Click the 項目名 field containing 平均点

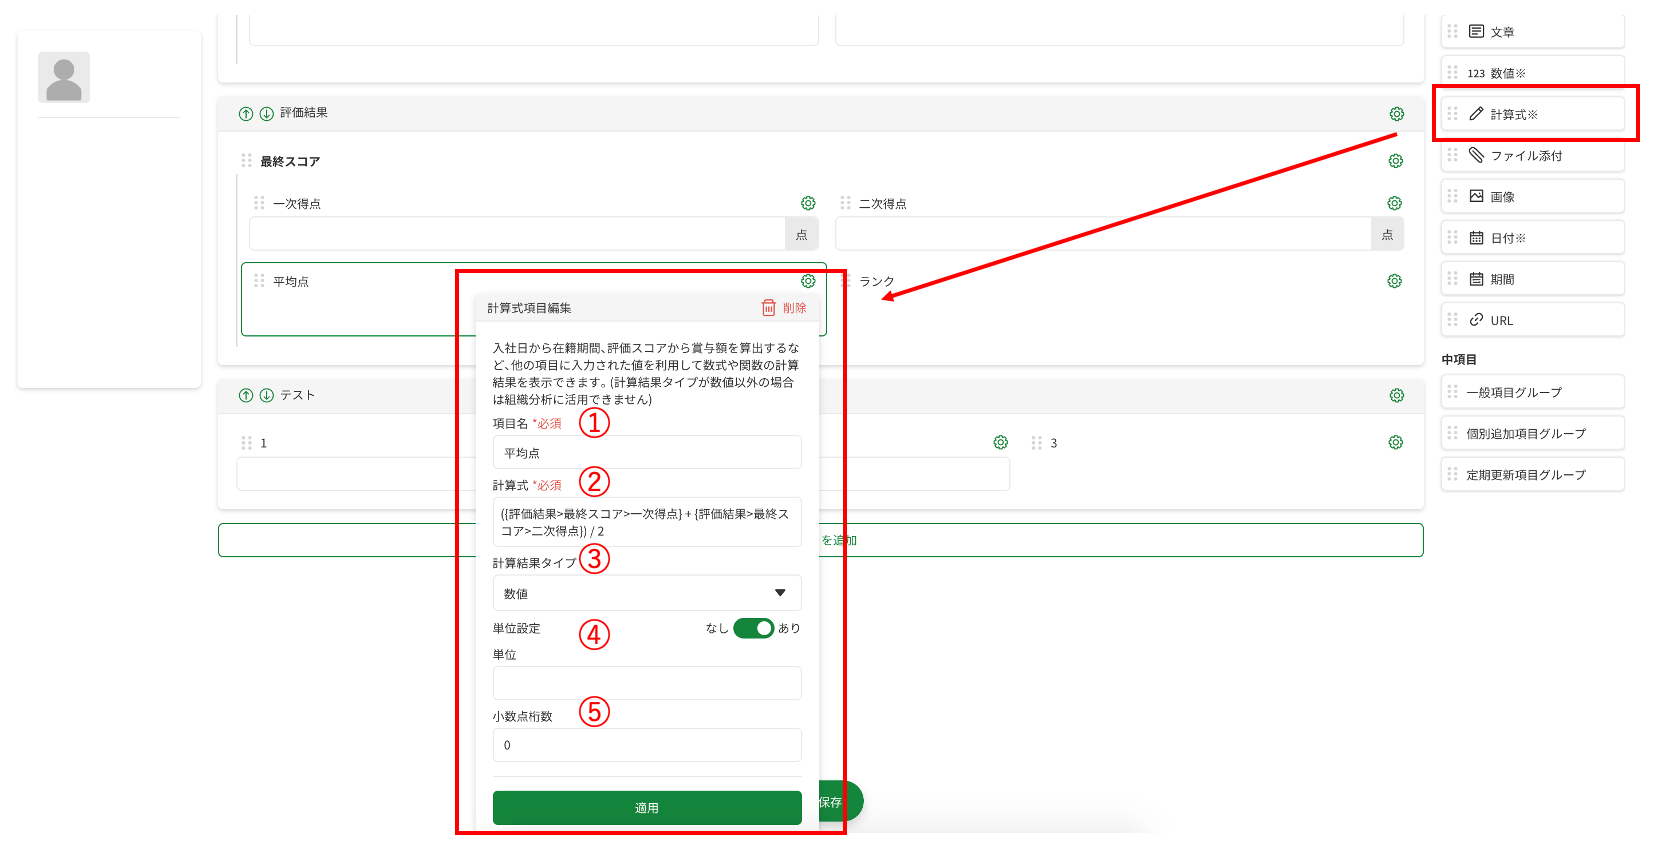647,452
